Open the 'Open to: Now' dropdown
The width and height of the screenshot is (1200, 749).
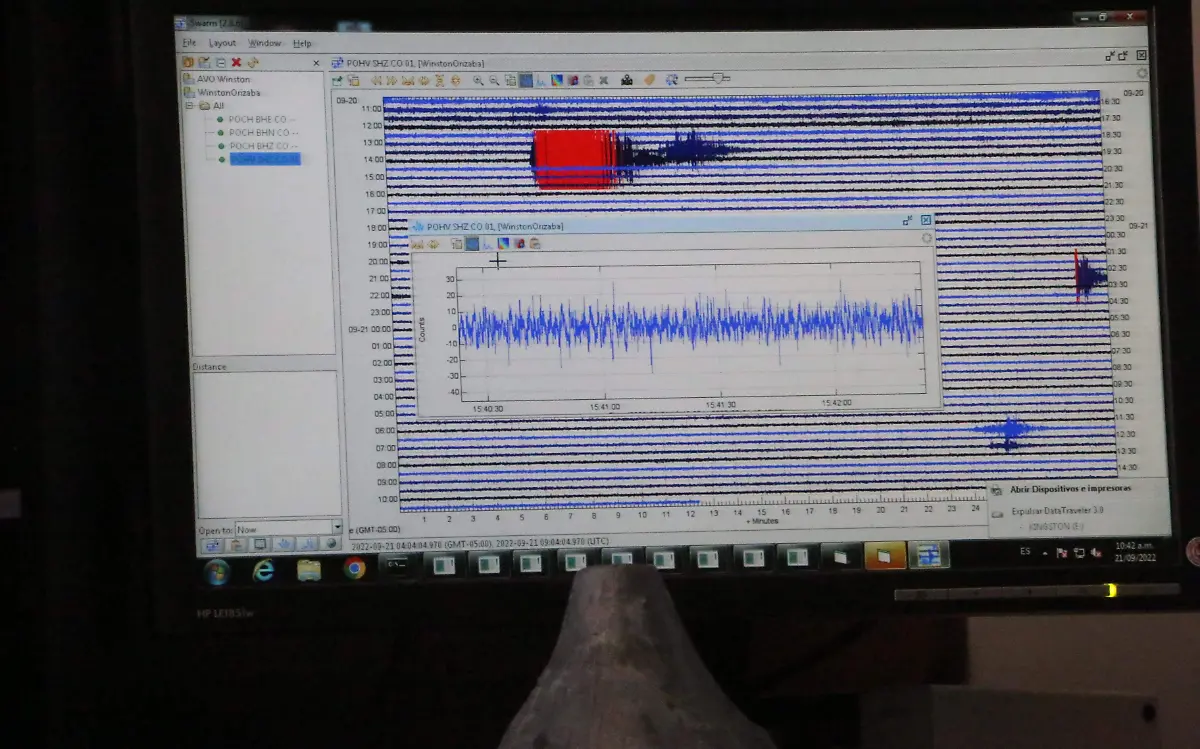click(x=336, y=528)
